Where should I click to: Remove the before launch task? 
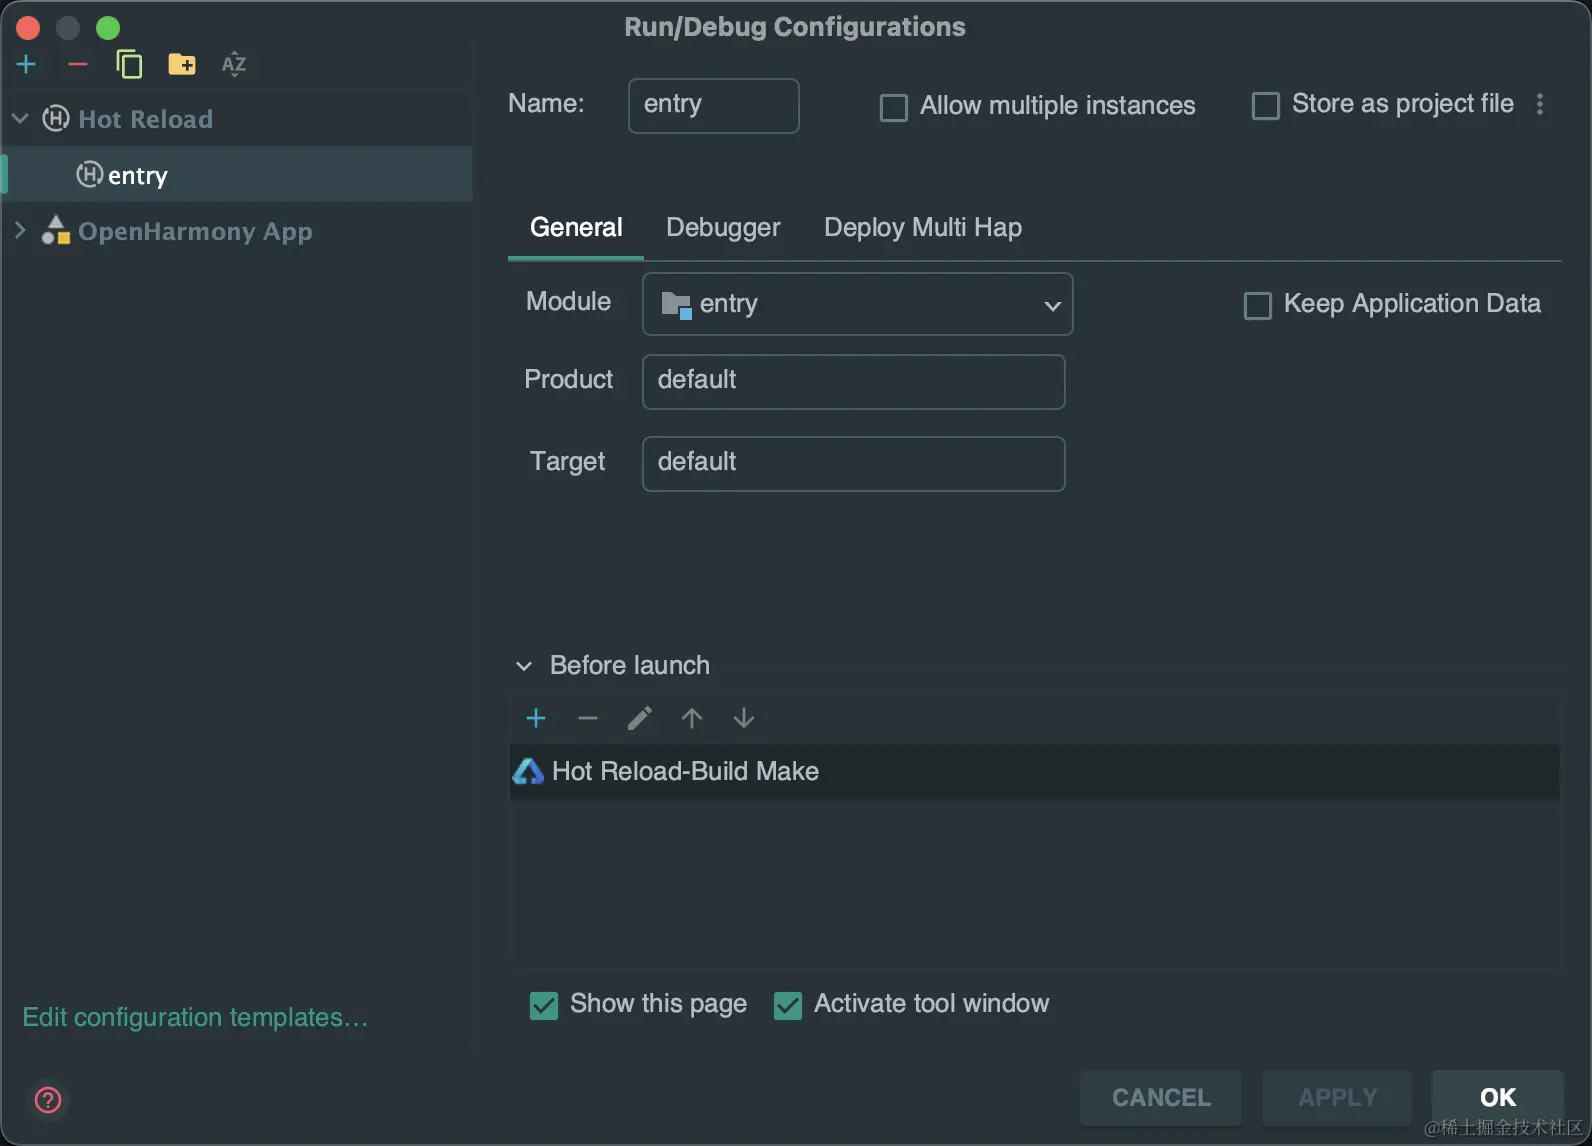tap(588, 718)
